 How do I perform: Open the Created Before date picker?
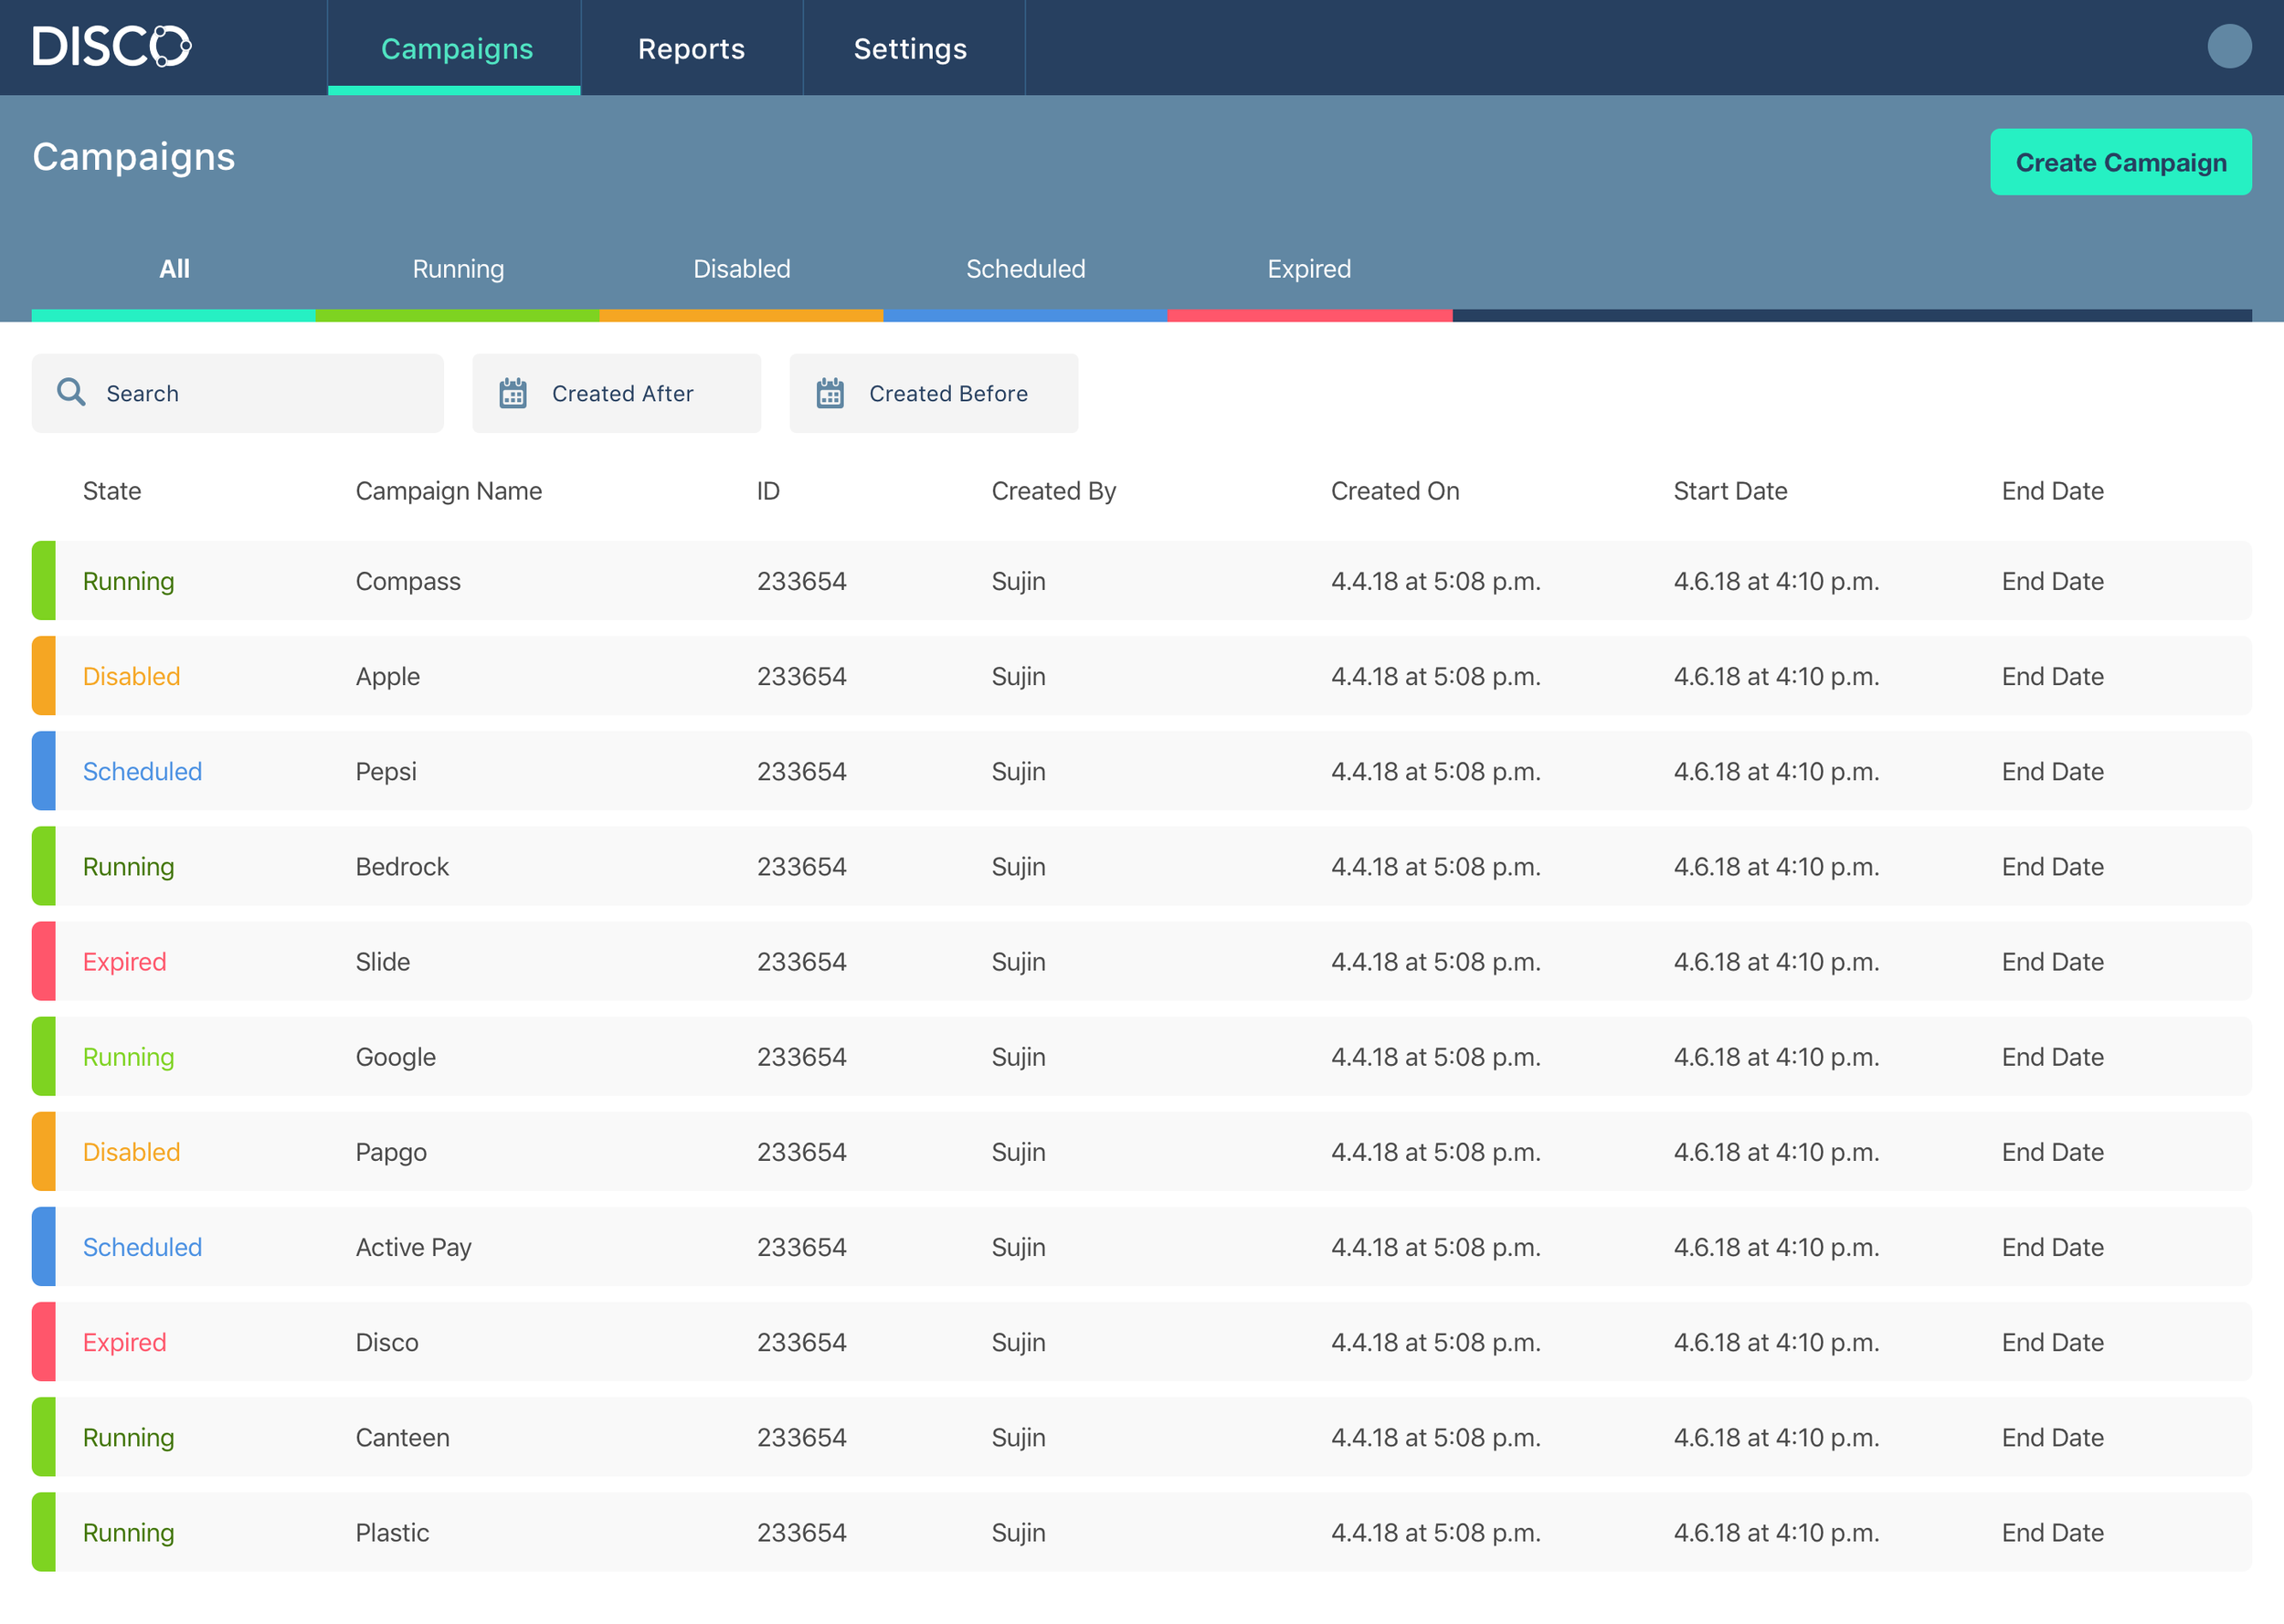click(x=947, y=393)
